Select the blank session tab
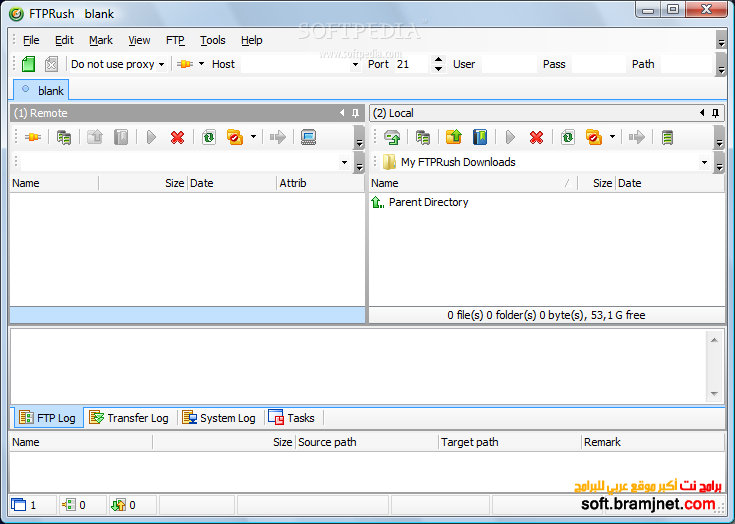This screenshot has width=735, height=524. click(42, 90)
